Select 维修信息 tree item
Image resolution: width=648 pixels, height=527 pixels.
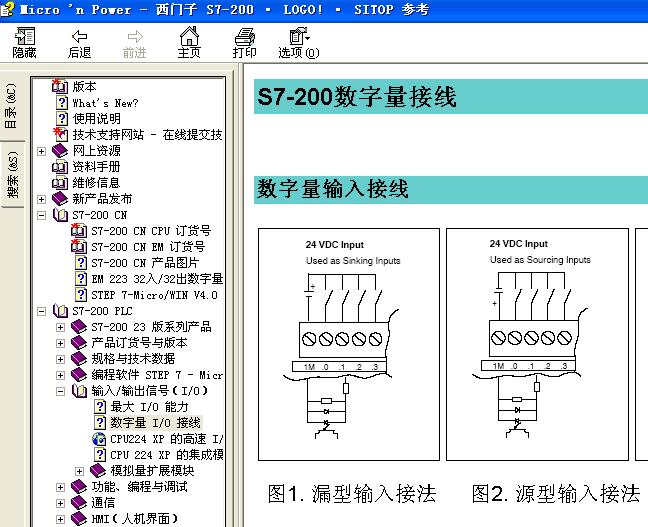(x=96, y=183)
